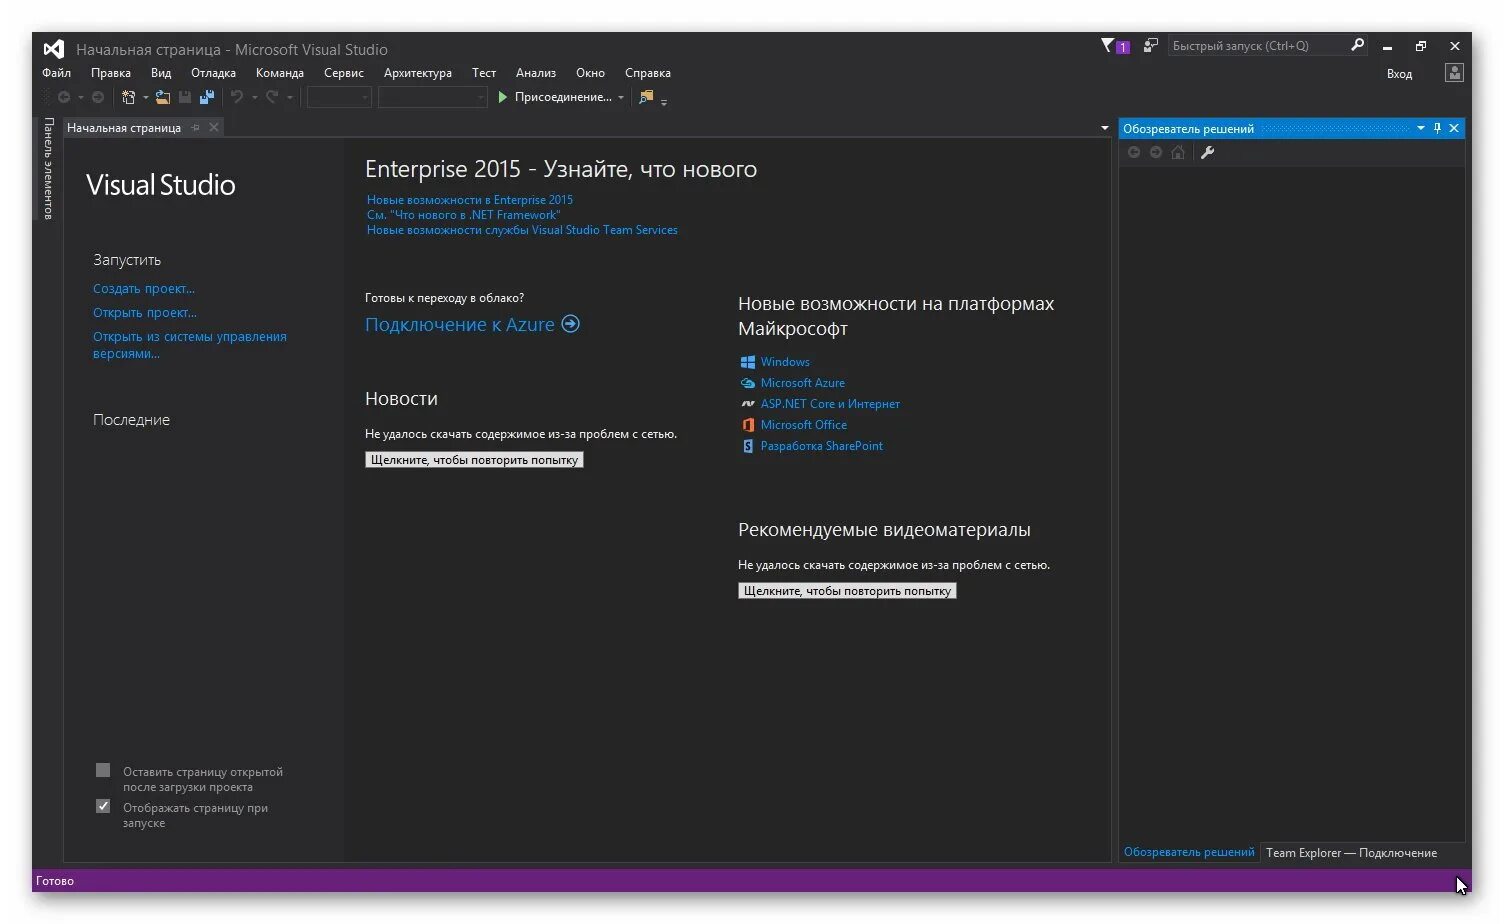Expand the Undo history dropdown arrow
The image size is (1504, 924).
(x=254, y=97)
